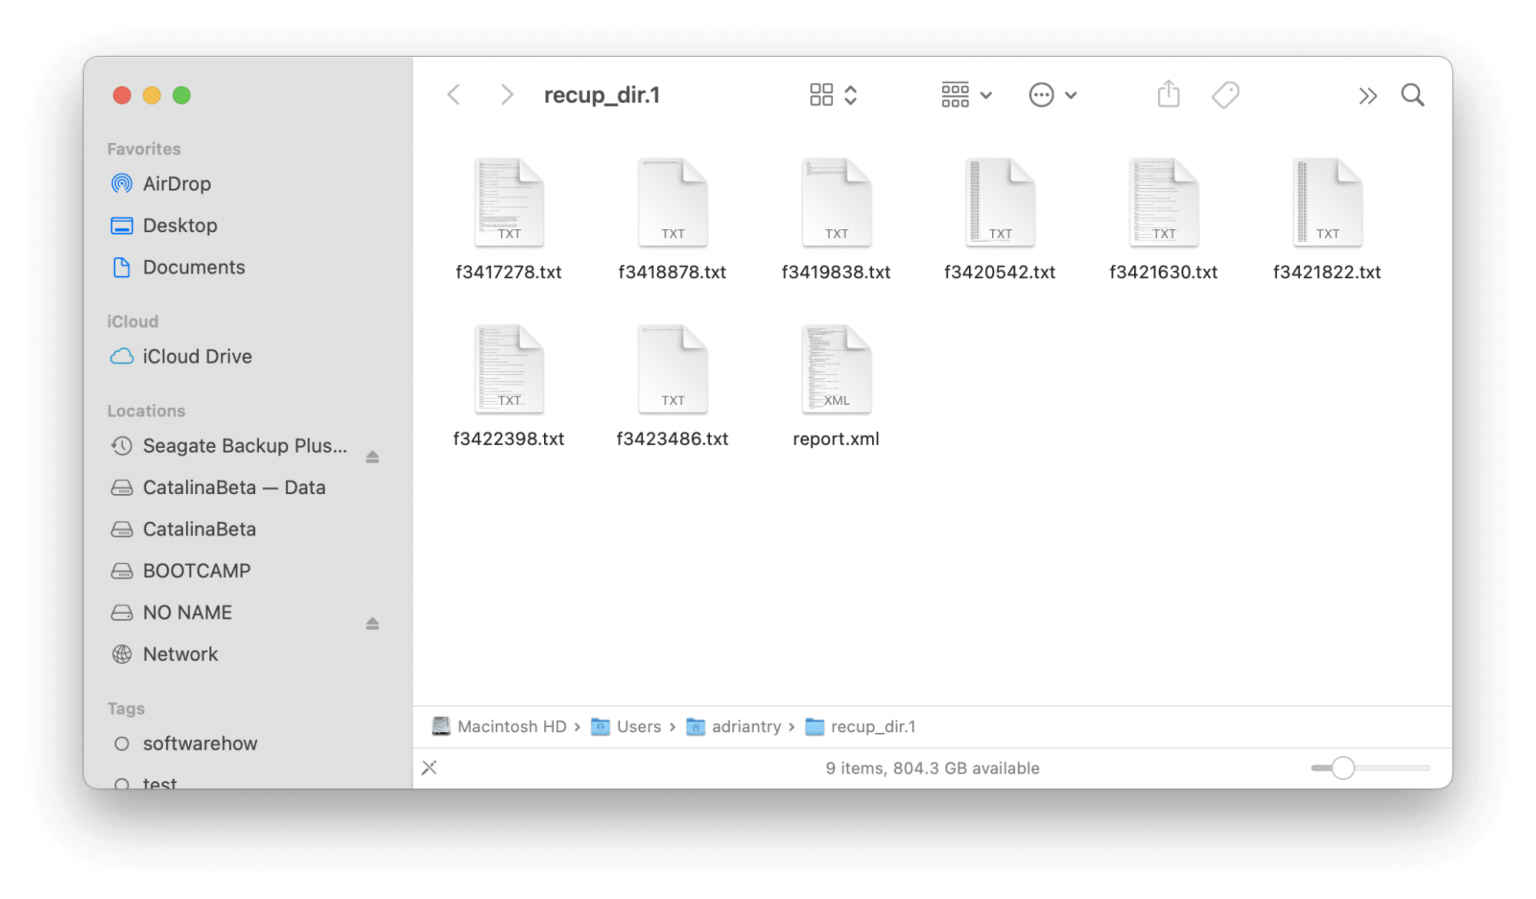Expand the More actions ellipsis menu
Viewport: 1536px width, 899px height.
[1052, 94]
